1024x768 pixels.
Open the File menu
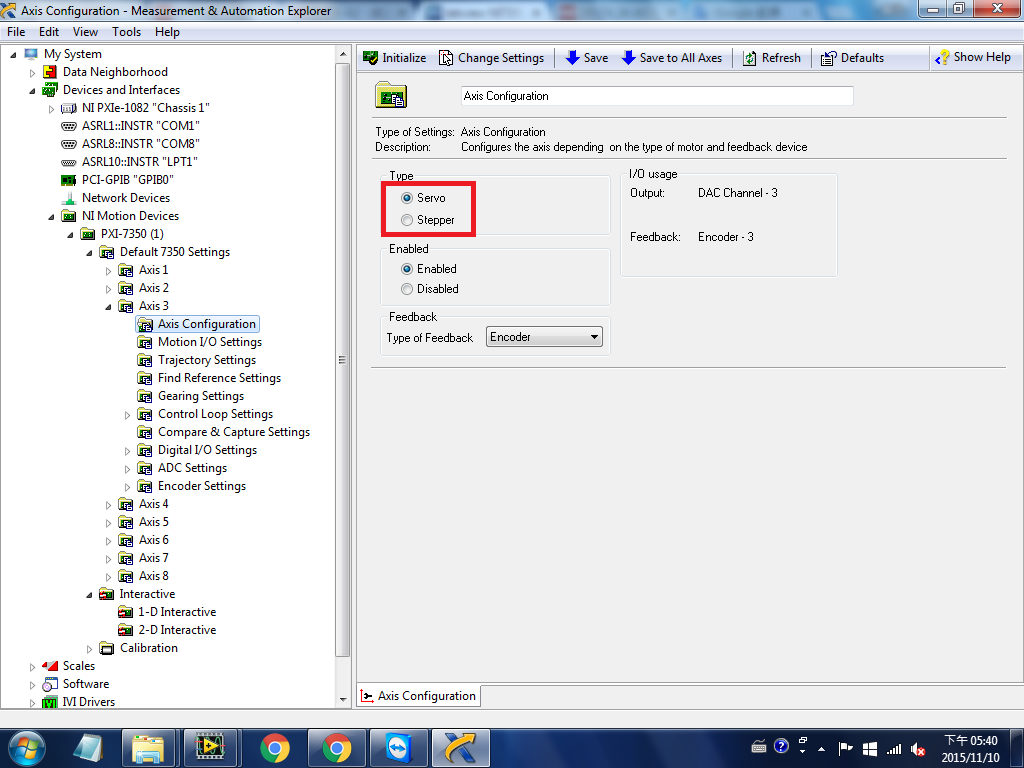point(16,32)
